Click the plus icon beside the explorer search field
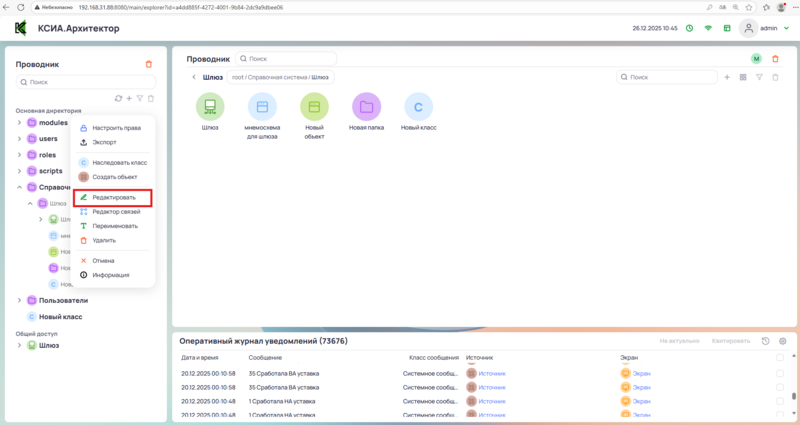The image size is (800, 425). tap(727, 77)
